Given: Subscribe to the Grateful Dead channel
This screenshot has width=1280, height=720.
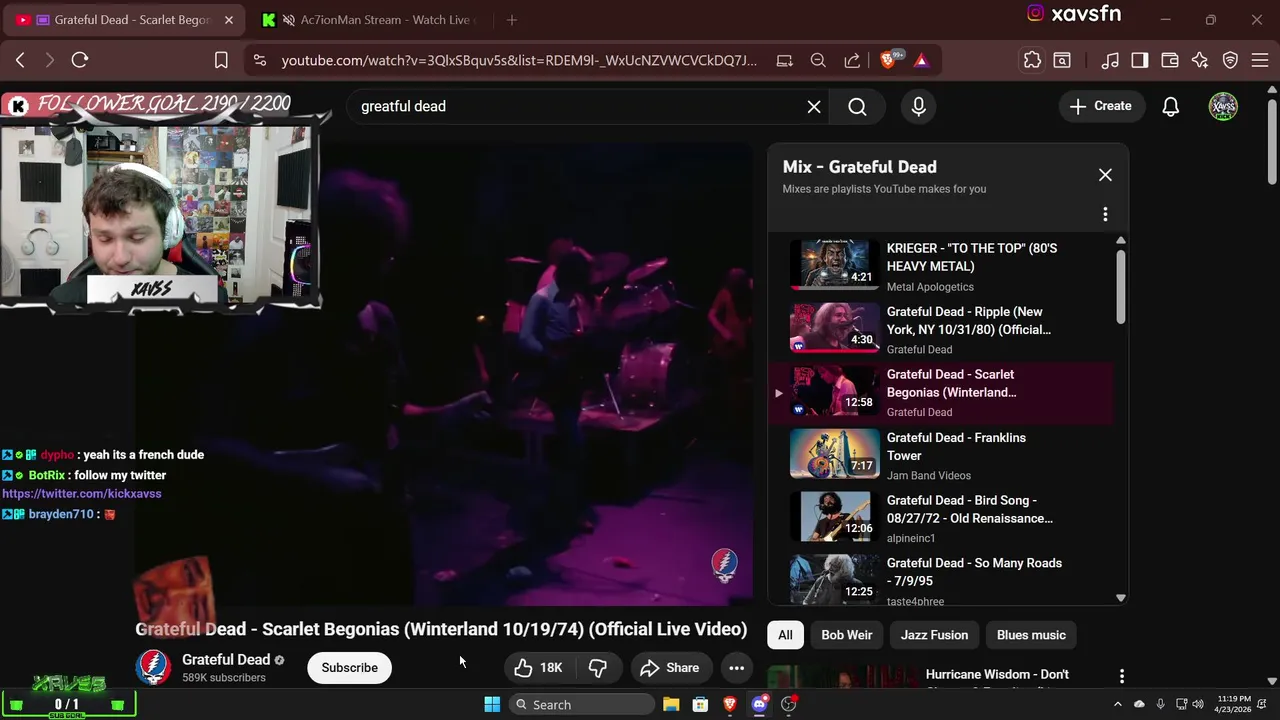Looking at the screenshot, I should [x=350, y=668].
